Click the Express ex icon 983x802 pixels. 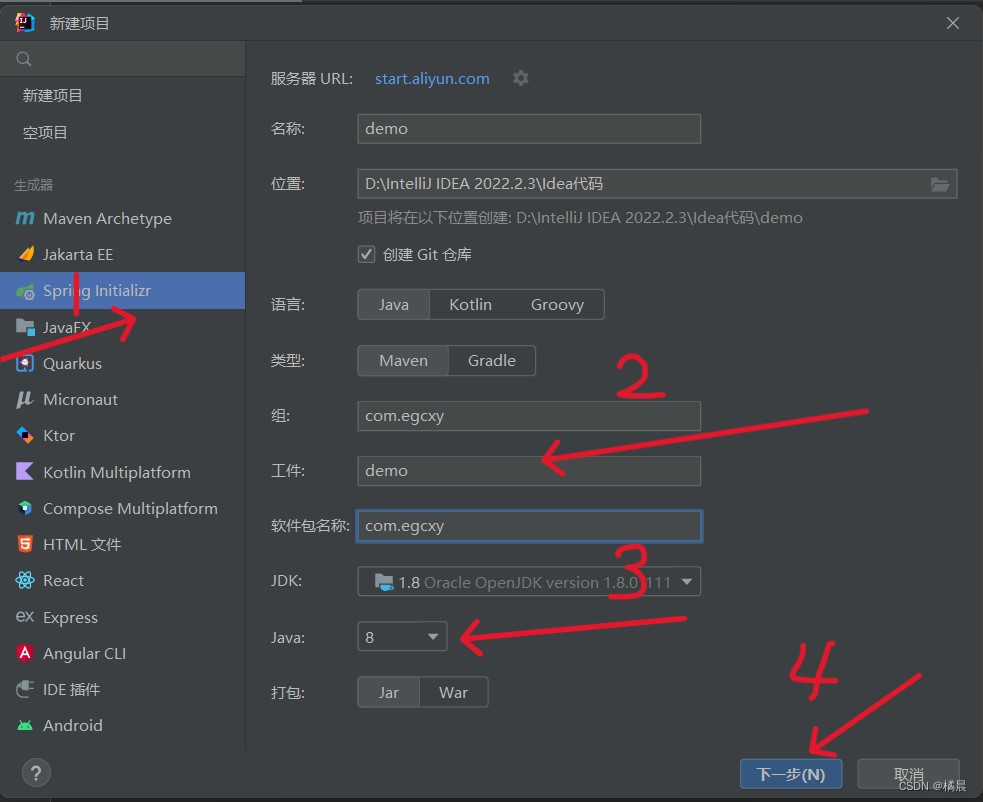(x=25, y=617)
